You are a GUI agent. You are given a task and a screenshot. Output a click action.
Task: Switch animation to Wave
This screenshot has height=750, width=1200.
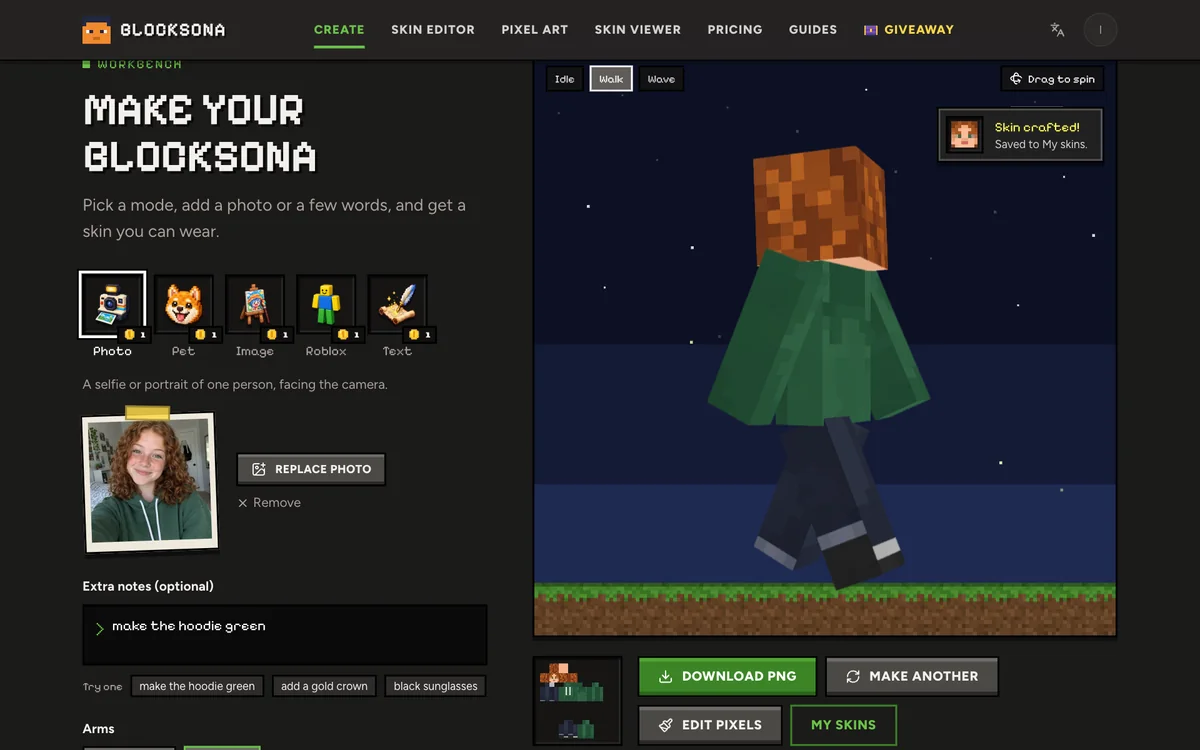click(661, 79)
